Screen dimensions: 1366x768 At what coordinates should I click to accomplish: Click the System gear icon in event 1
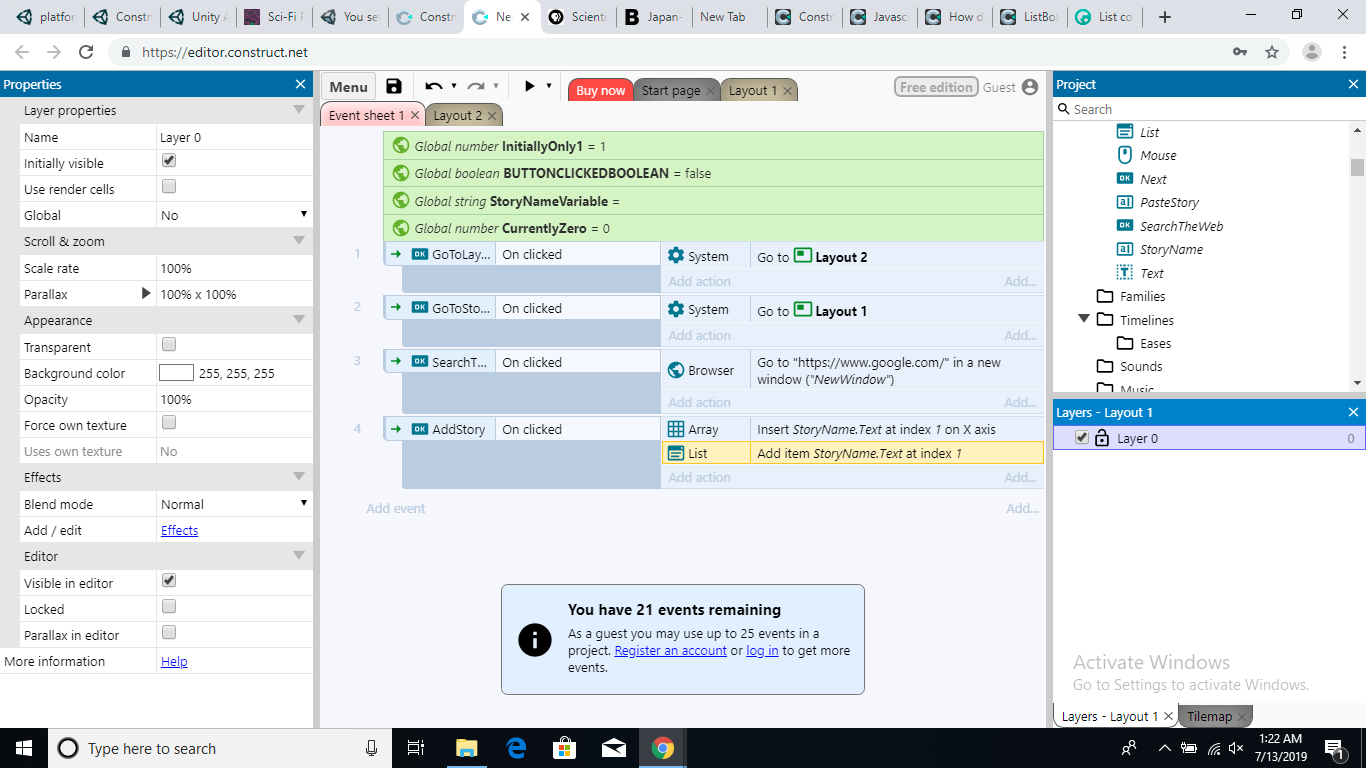pyautogui.click(x=676, y=256)
